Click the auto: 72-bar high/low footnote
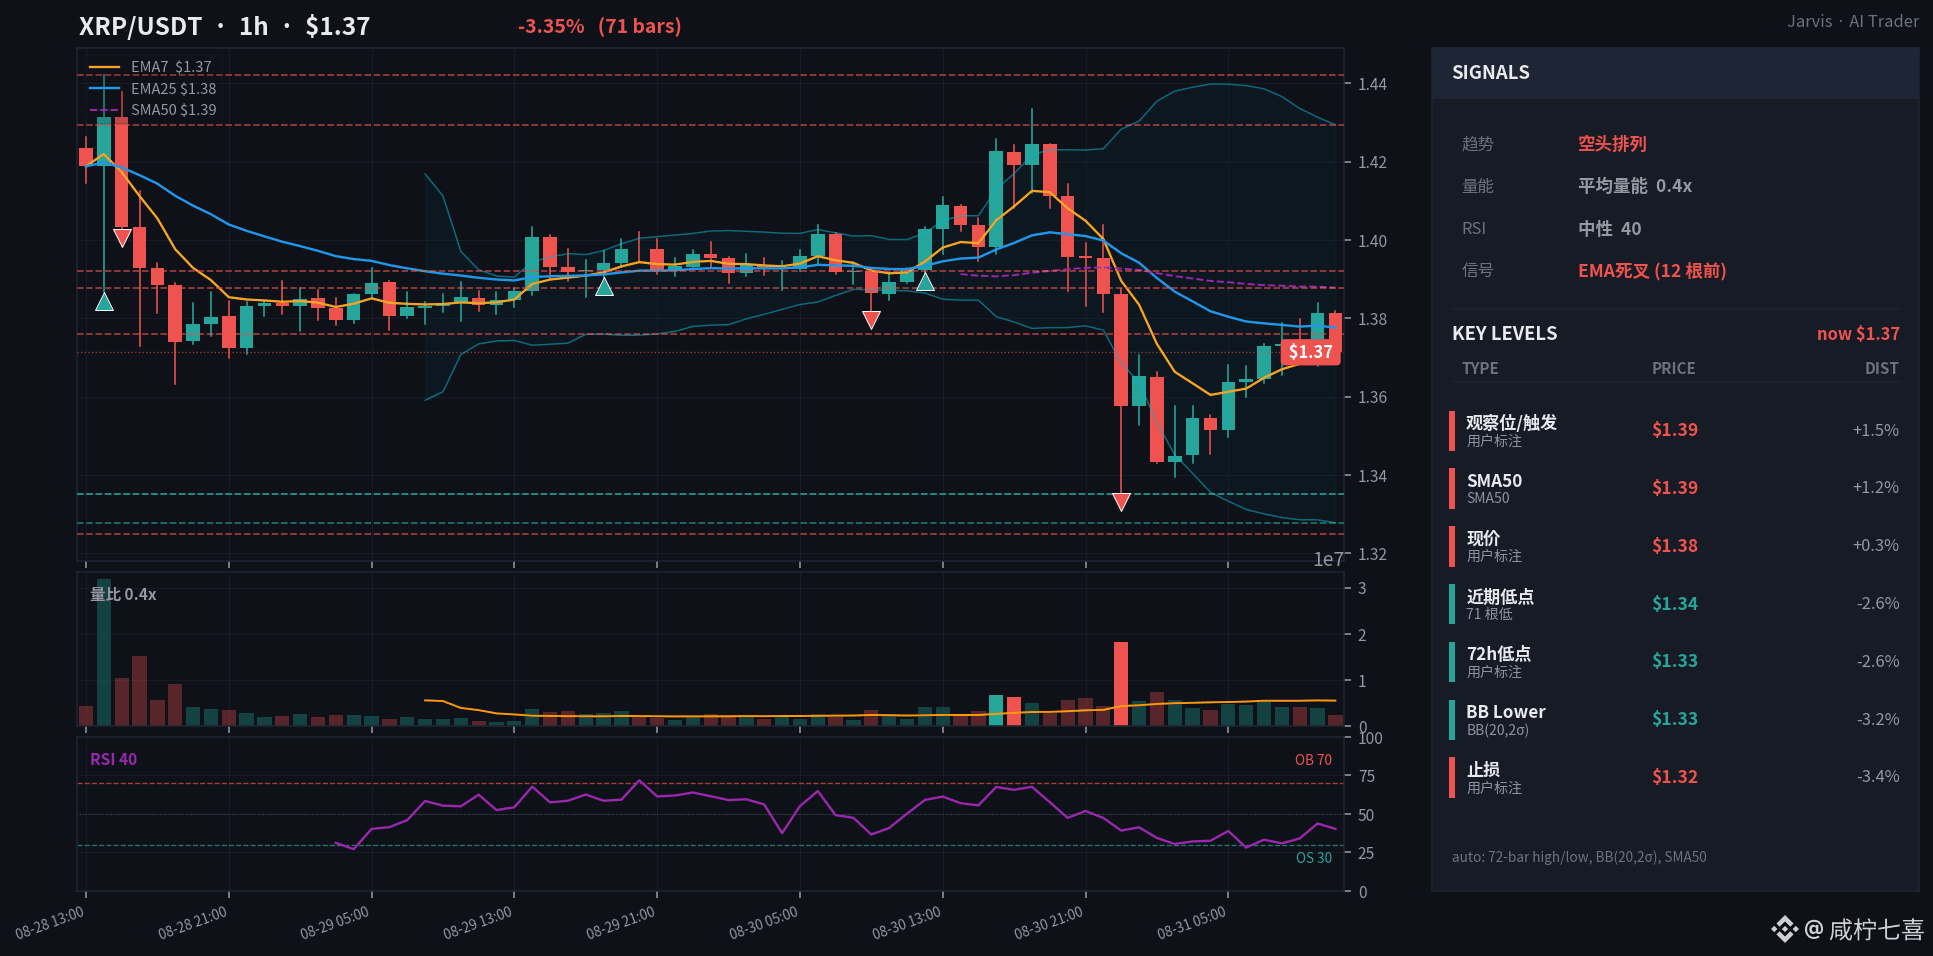1933x956 pixels. point(1579,857)
